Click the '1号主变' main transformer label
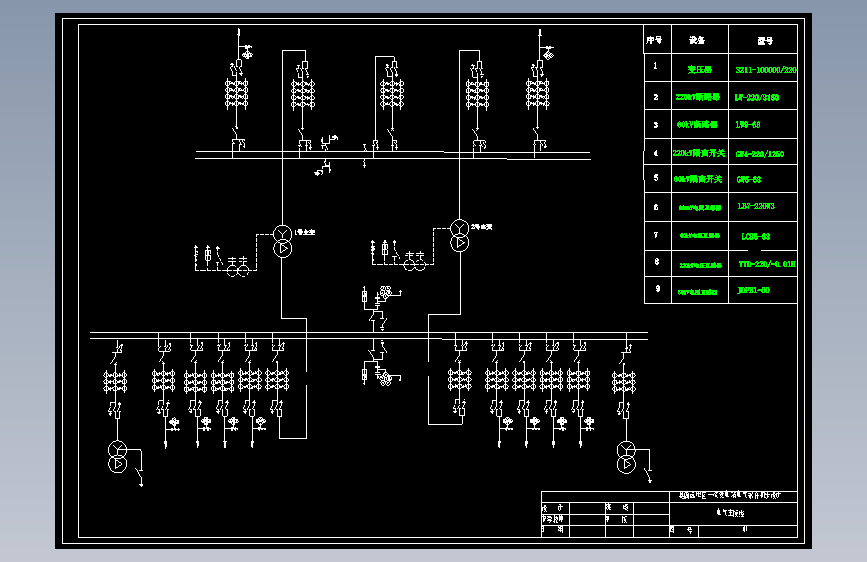 click(305, 232)
